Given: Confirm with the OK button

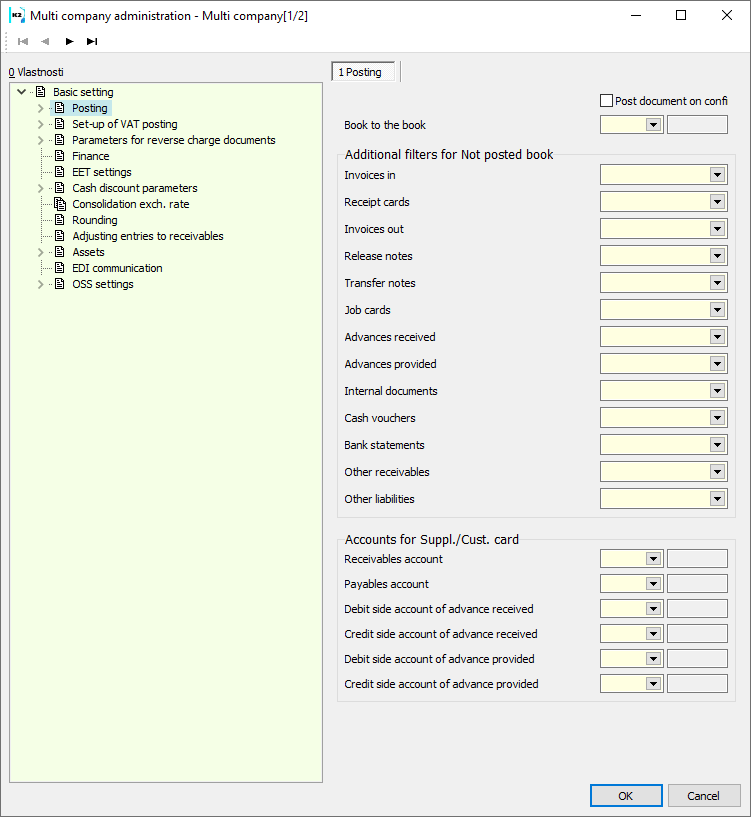Looking at the screenshot, I should (x=626, y=796).
